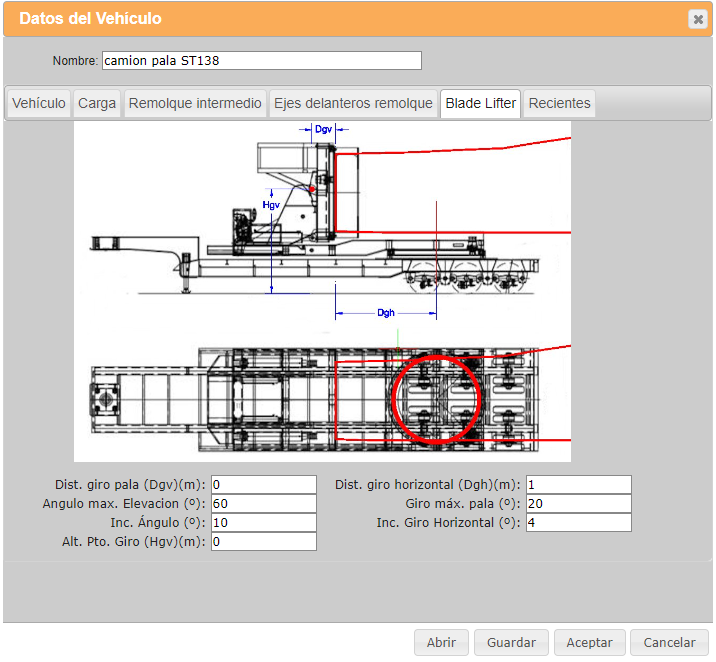
Task: Focus the Inc. Ángulo field
Action: (x=263, y=523)
